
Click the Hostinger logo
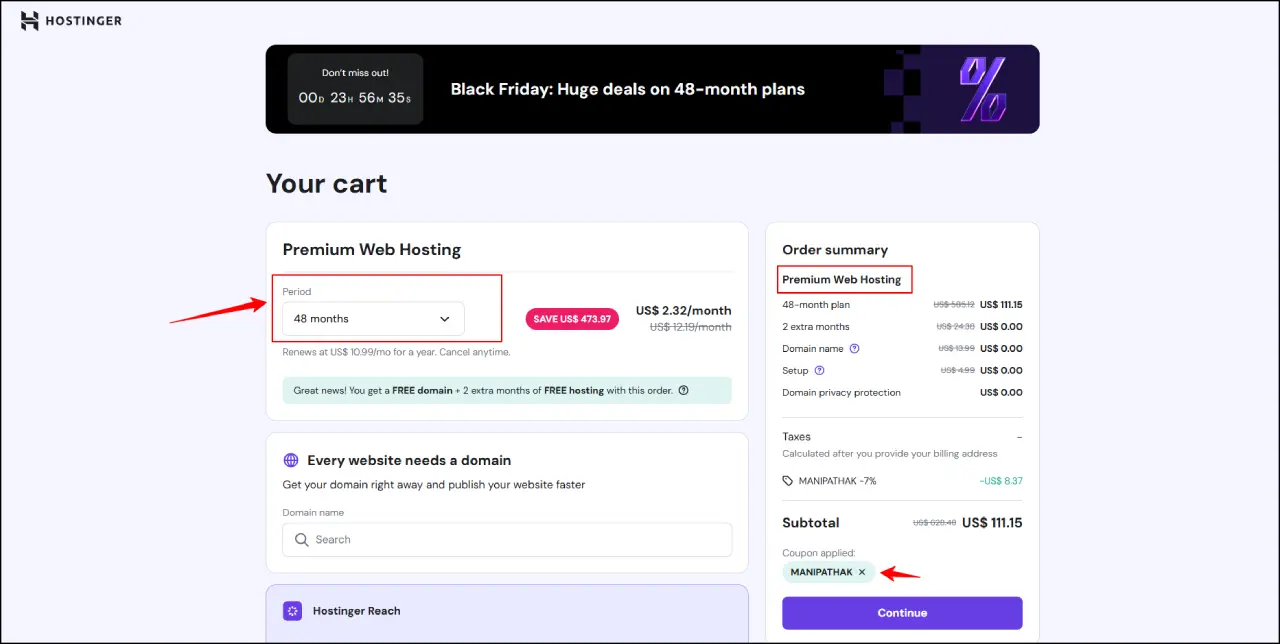pos(70,20)
